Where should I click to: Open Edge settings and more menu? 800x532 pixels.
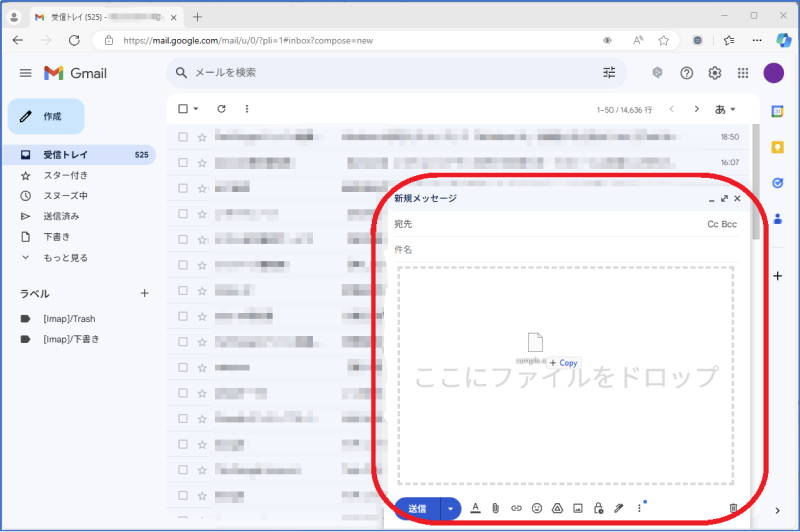(x=757, y=40)
